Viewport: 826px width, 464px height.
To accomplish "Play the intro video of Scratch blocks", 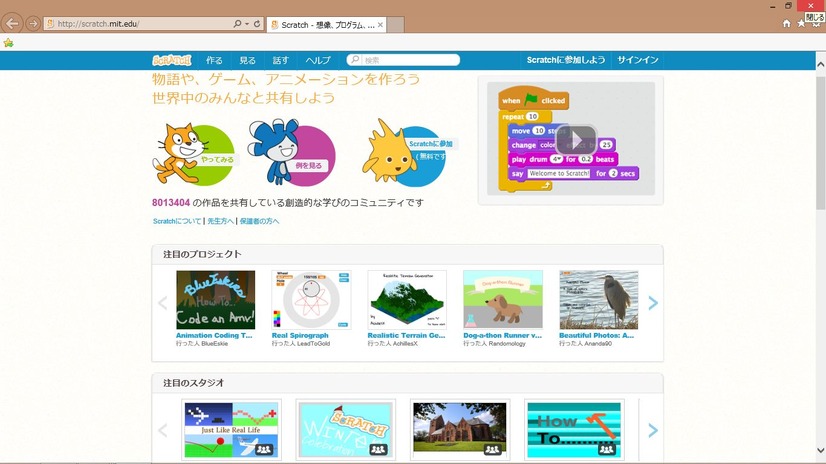I will (575, 138).
